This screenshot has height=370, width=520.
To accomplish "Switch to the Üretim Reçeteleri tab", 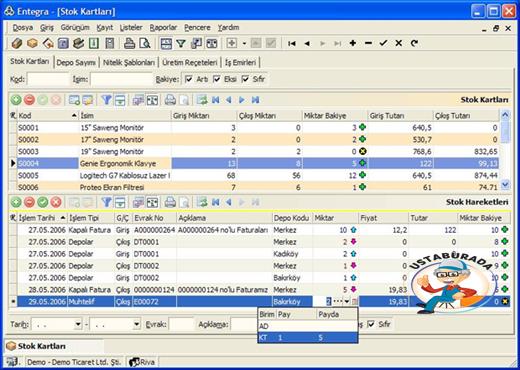I will (x=189, y=62).
